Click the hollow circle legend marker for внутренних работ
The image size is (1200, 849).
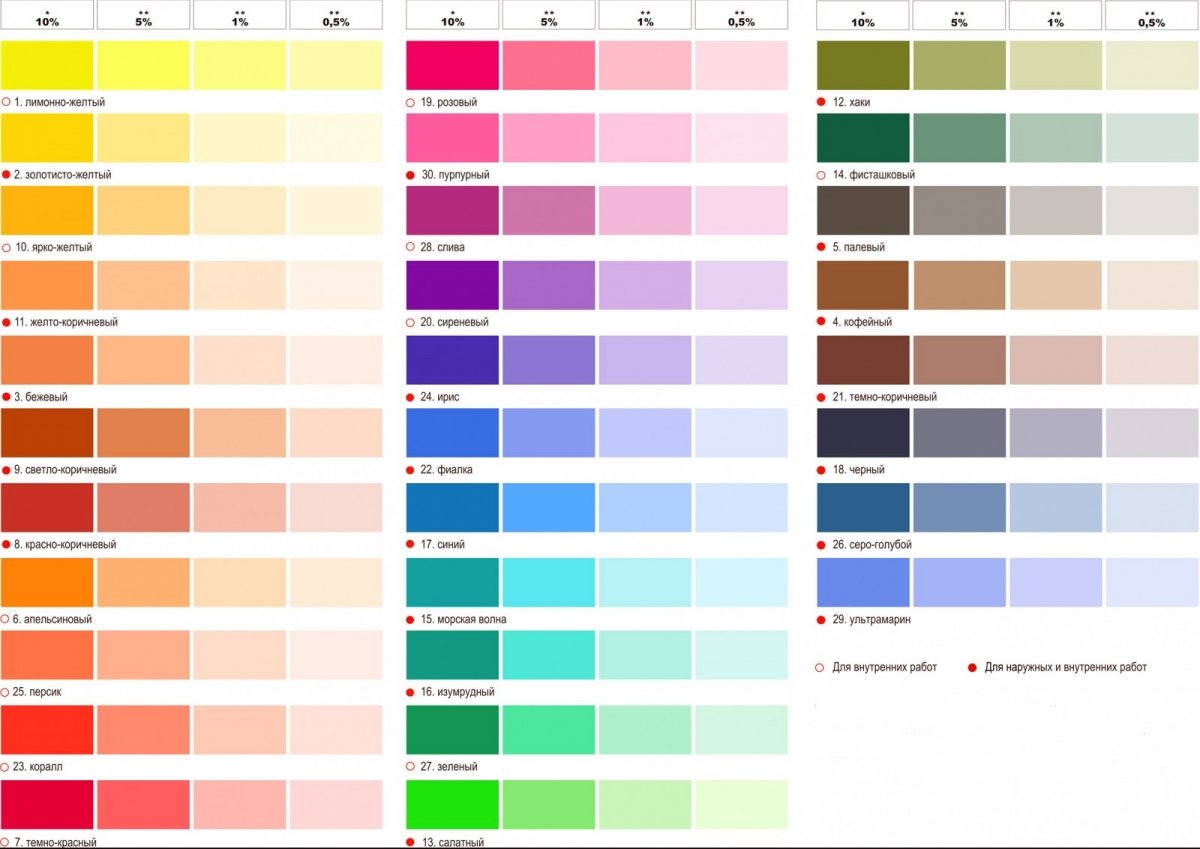pyautogui.click(x=821, y=667)
